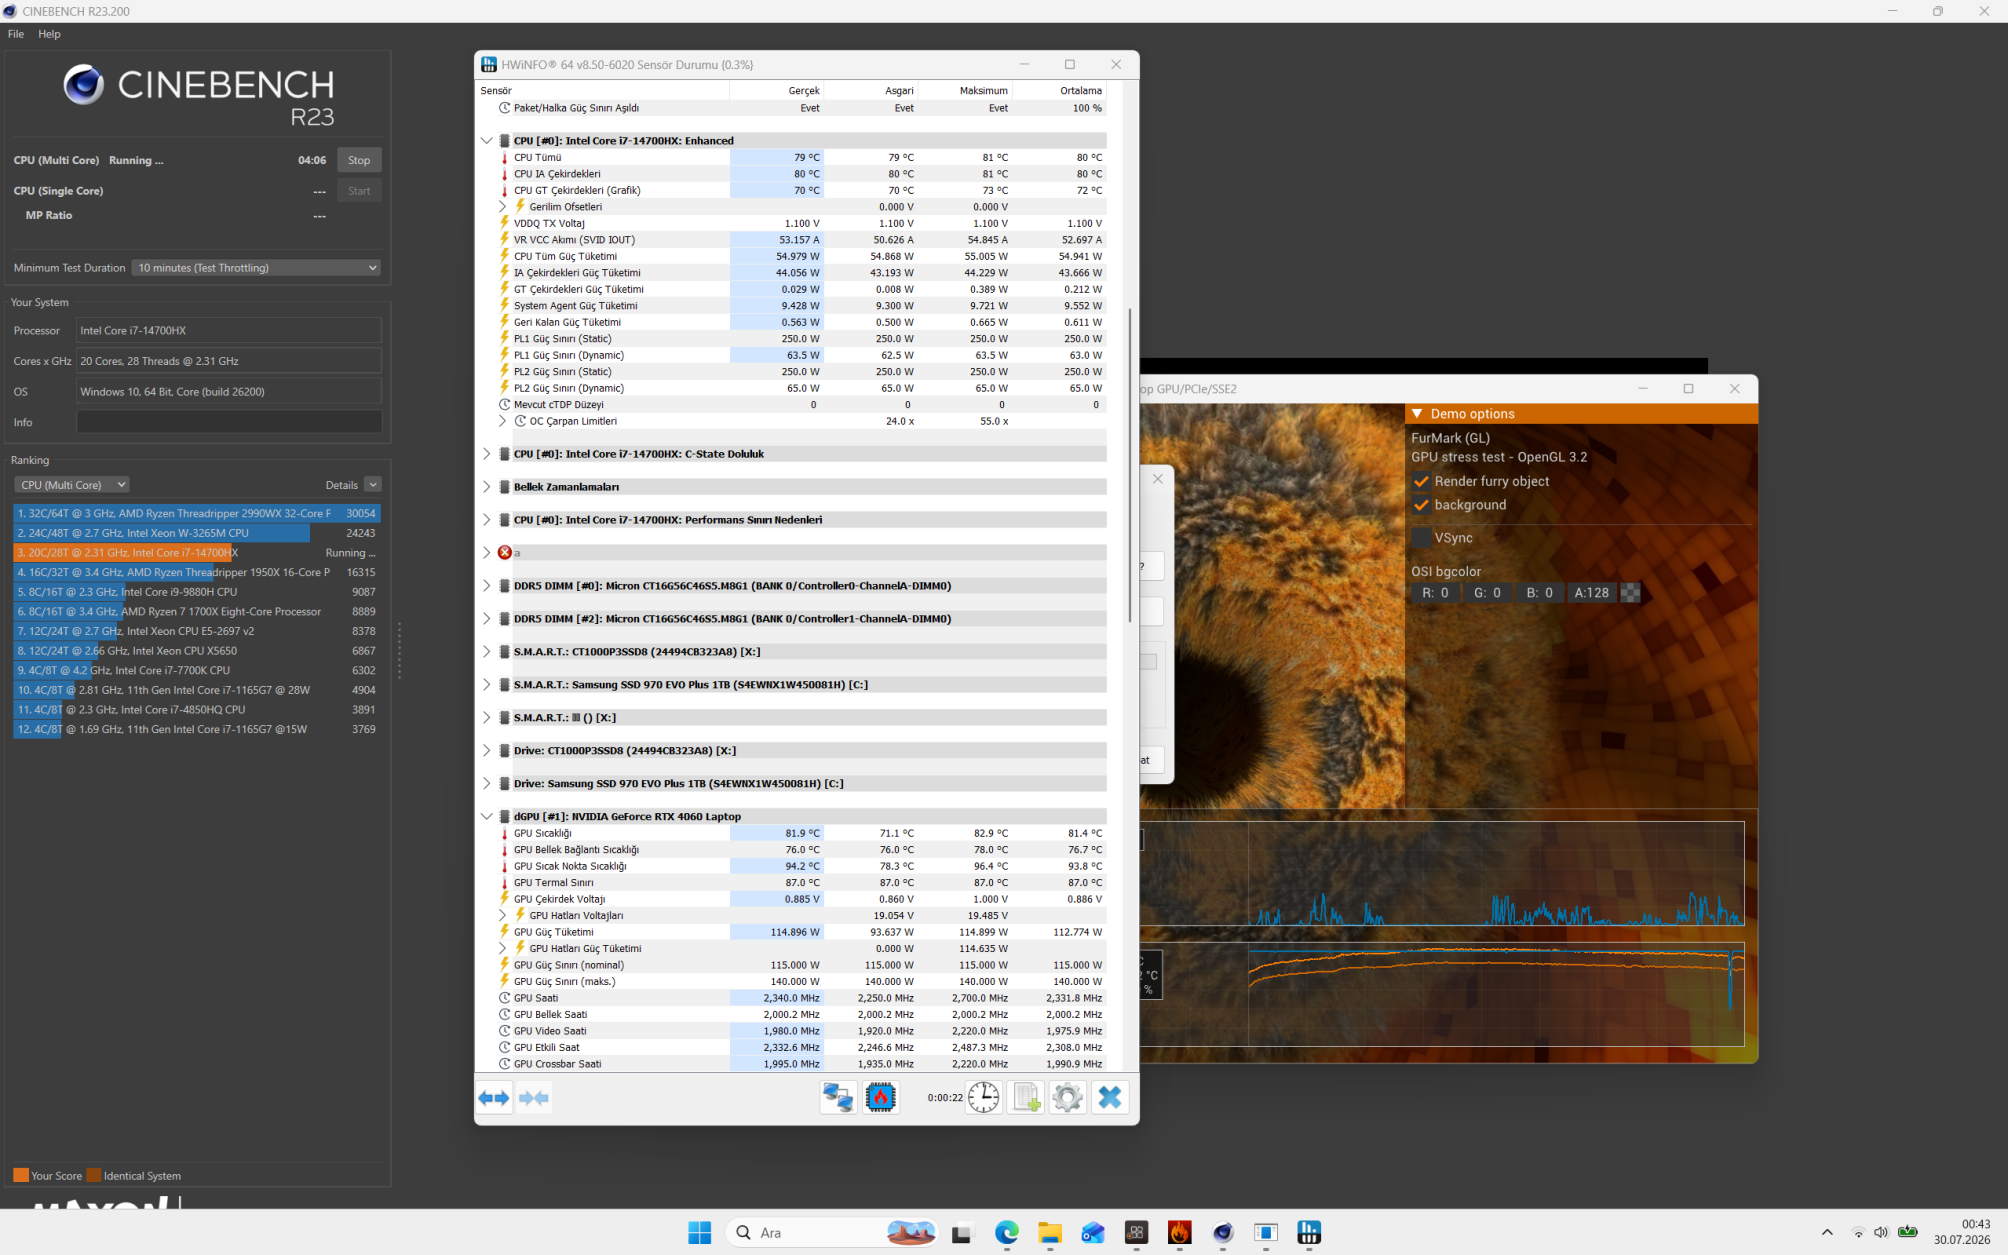This screenshot has height=1255, width=2008.
Task: Open the clock and date 30.07.2026
Action: coord(1961,1232)
